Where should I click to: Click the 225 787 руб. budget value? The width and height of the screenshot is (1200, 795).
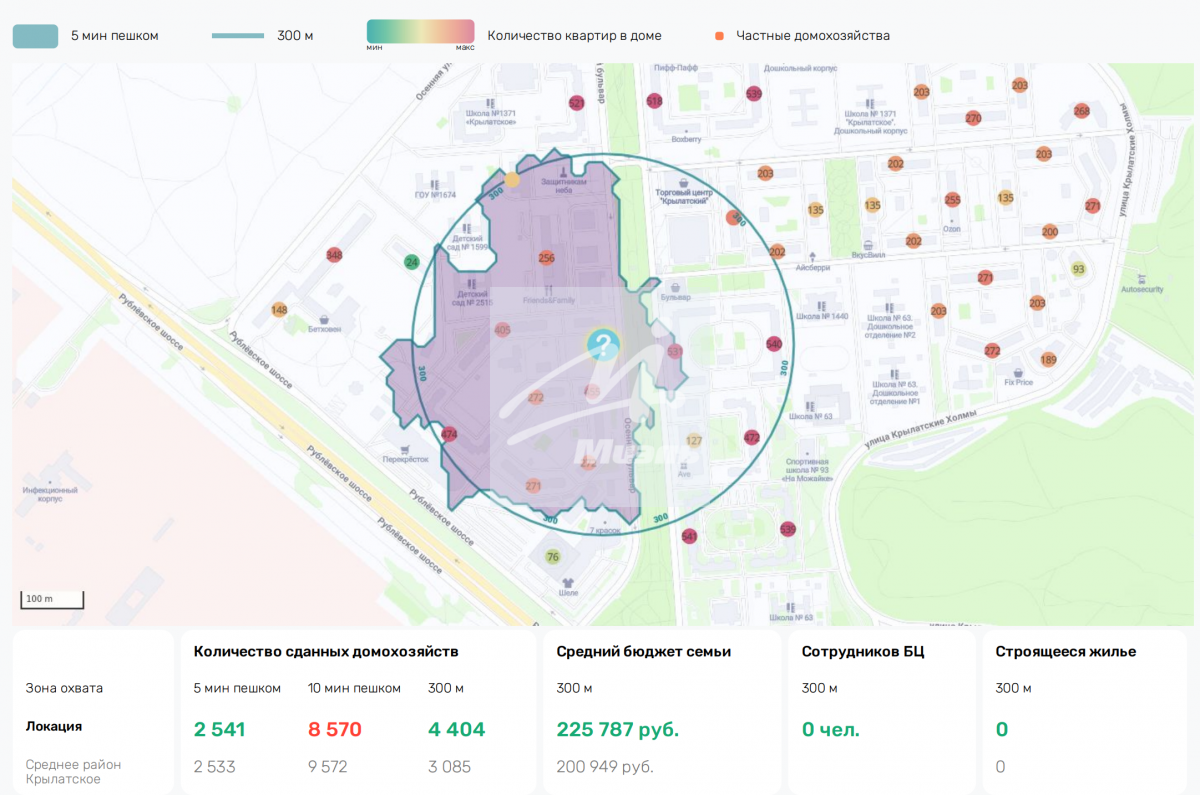pyautogui.click(x=617, y=730)
